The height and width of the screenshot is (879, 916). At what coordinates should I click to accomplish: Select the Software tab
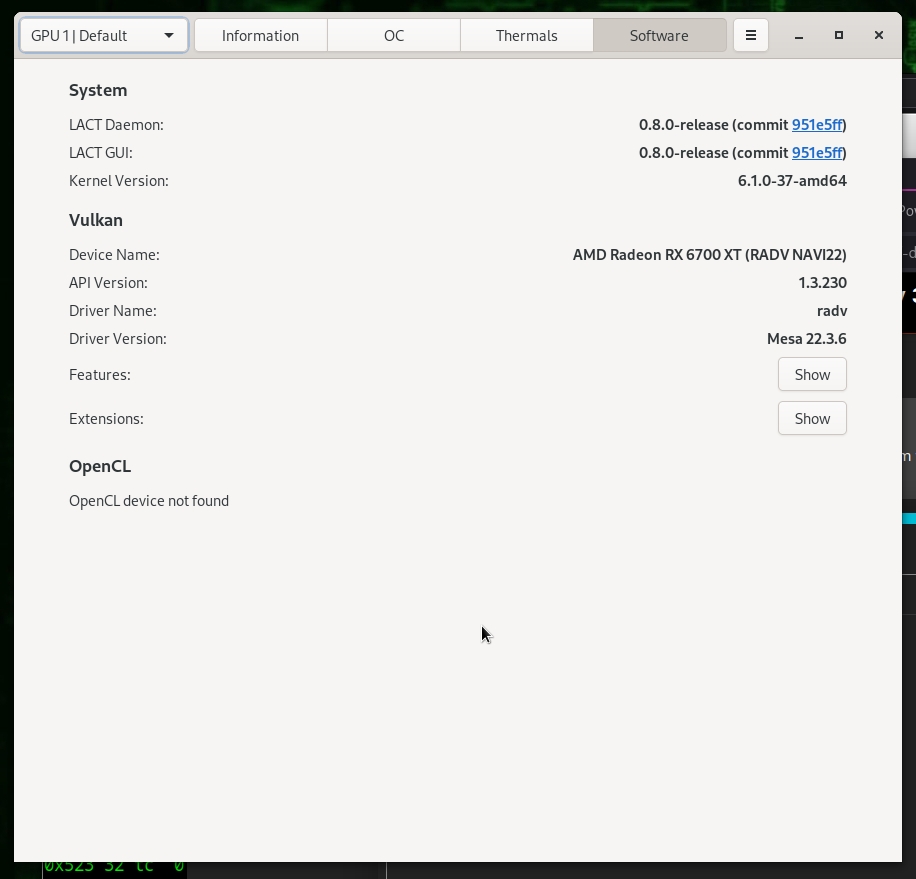coord(659,35)
